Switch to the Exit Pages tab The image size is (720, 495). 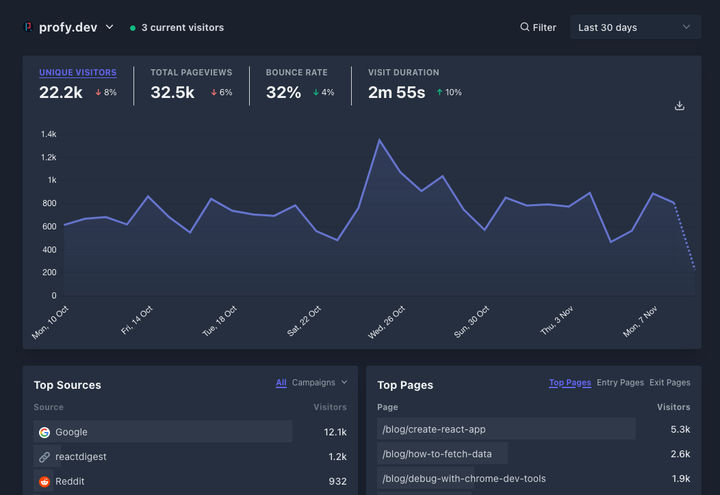coord(670,383)
